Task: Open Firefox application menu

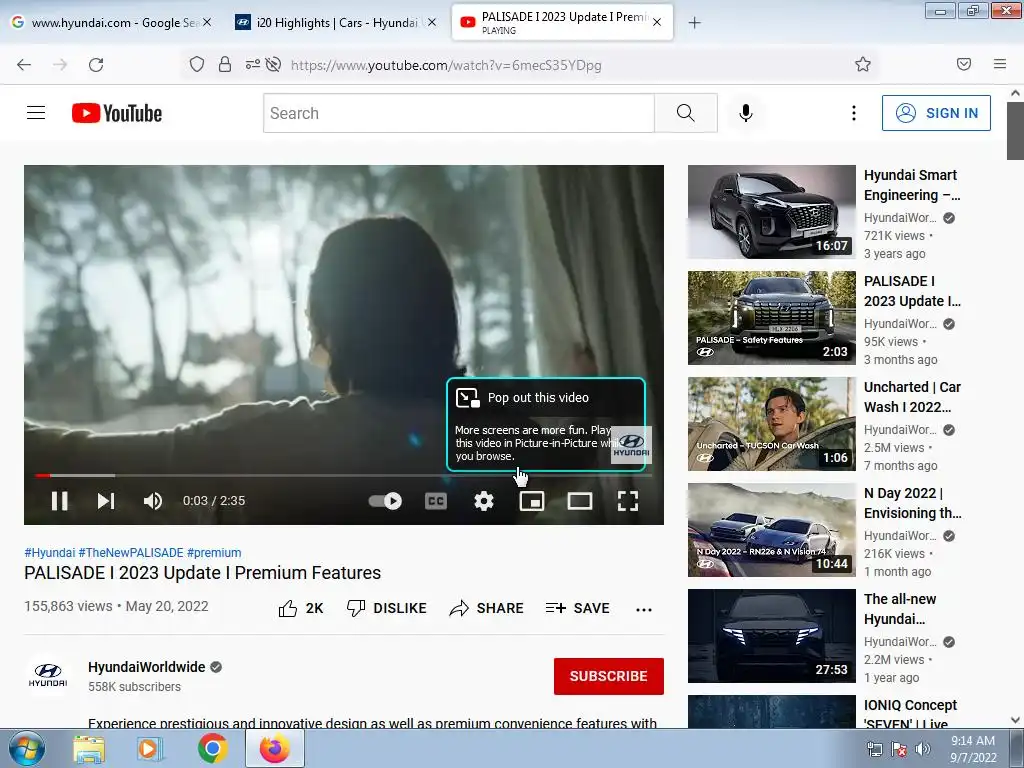Action: [x=999, y=64]
